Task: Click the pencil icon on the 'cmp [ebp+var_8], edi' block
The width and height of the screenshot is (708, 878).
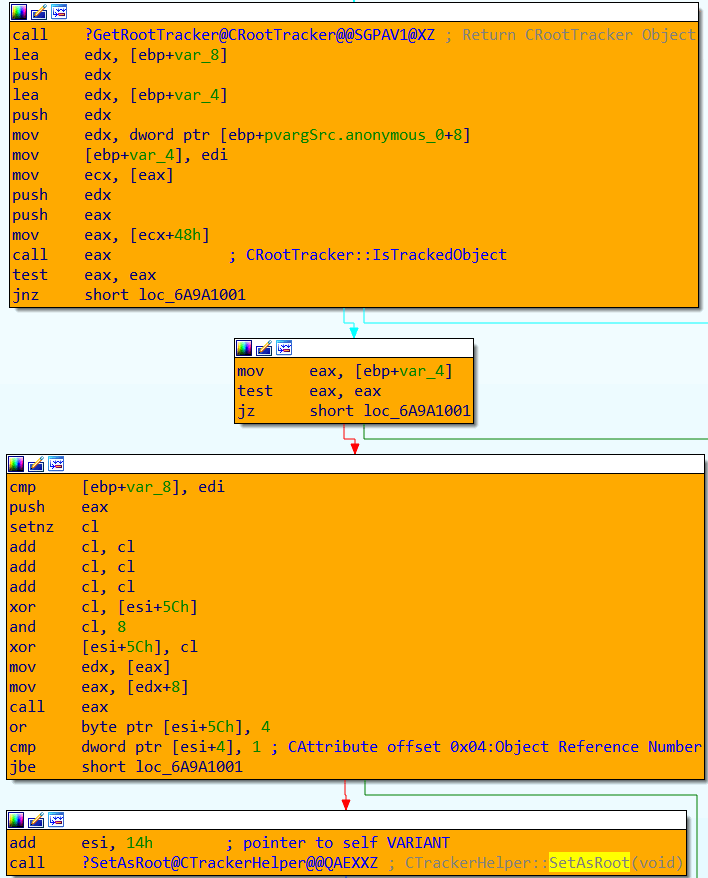Action: pos(37,464)
